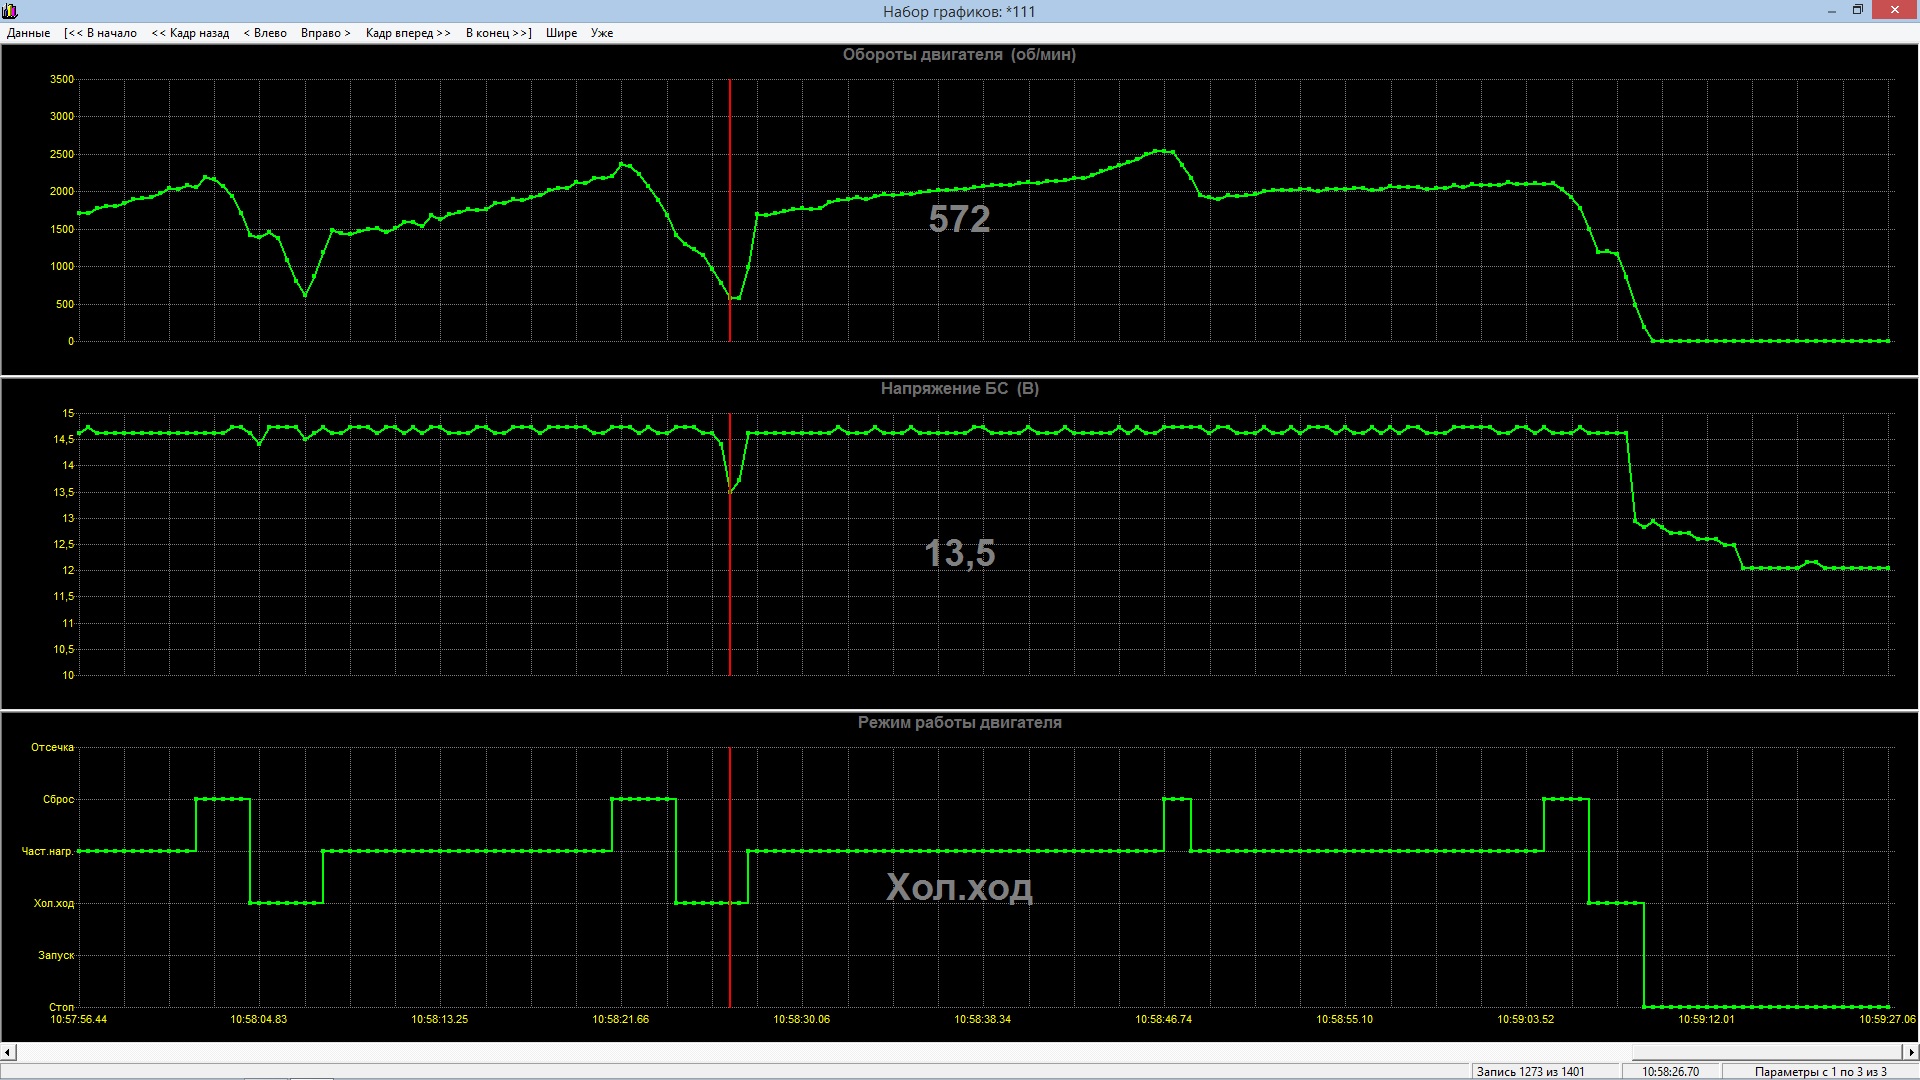The width and height of the screenshot is (1920, 1080).
Task: Go one frame back with Кадр назад
Action: point(190,33)
